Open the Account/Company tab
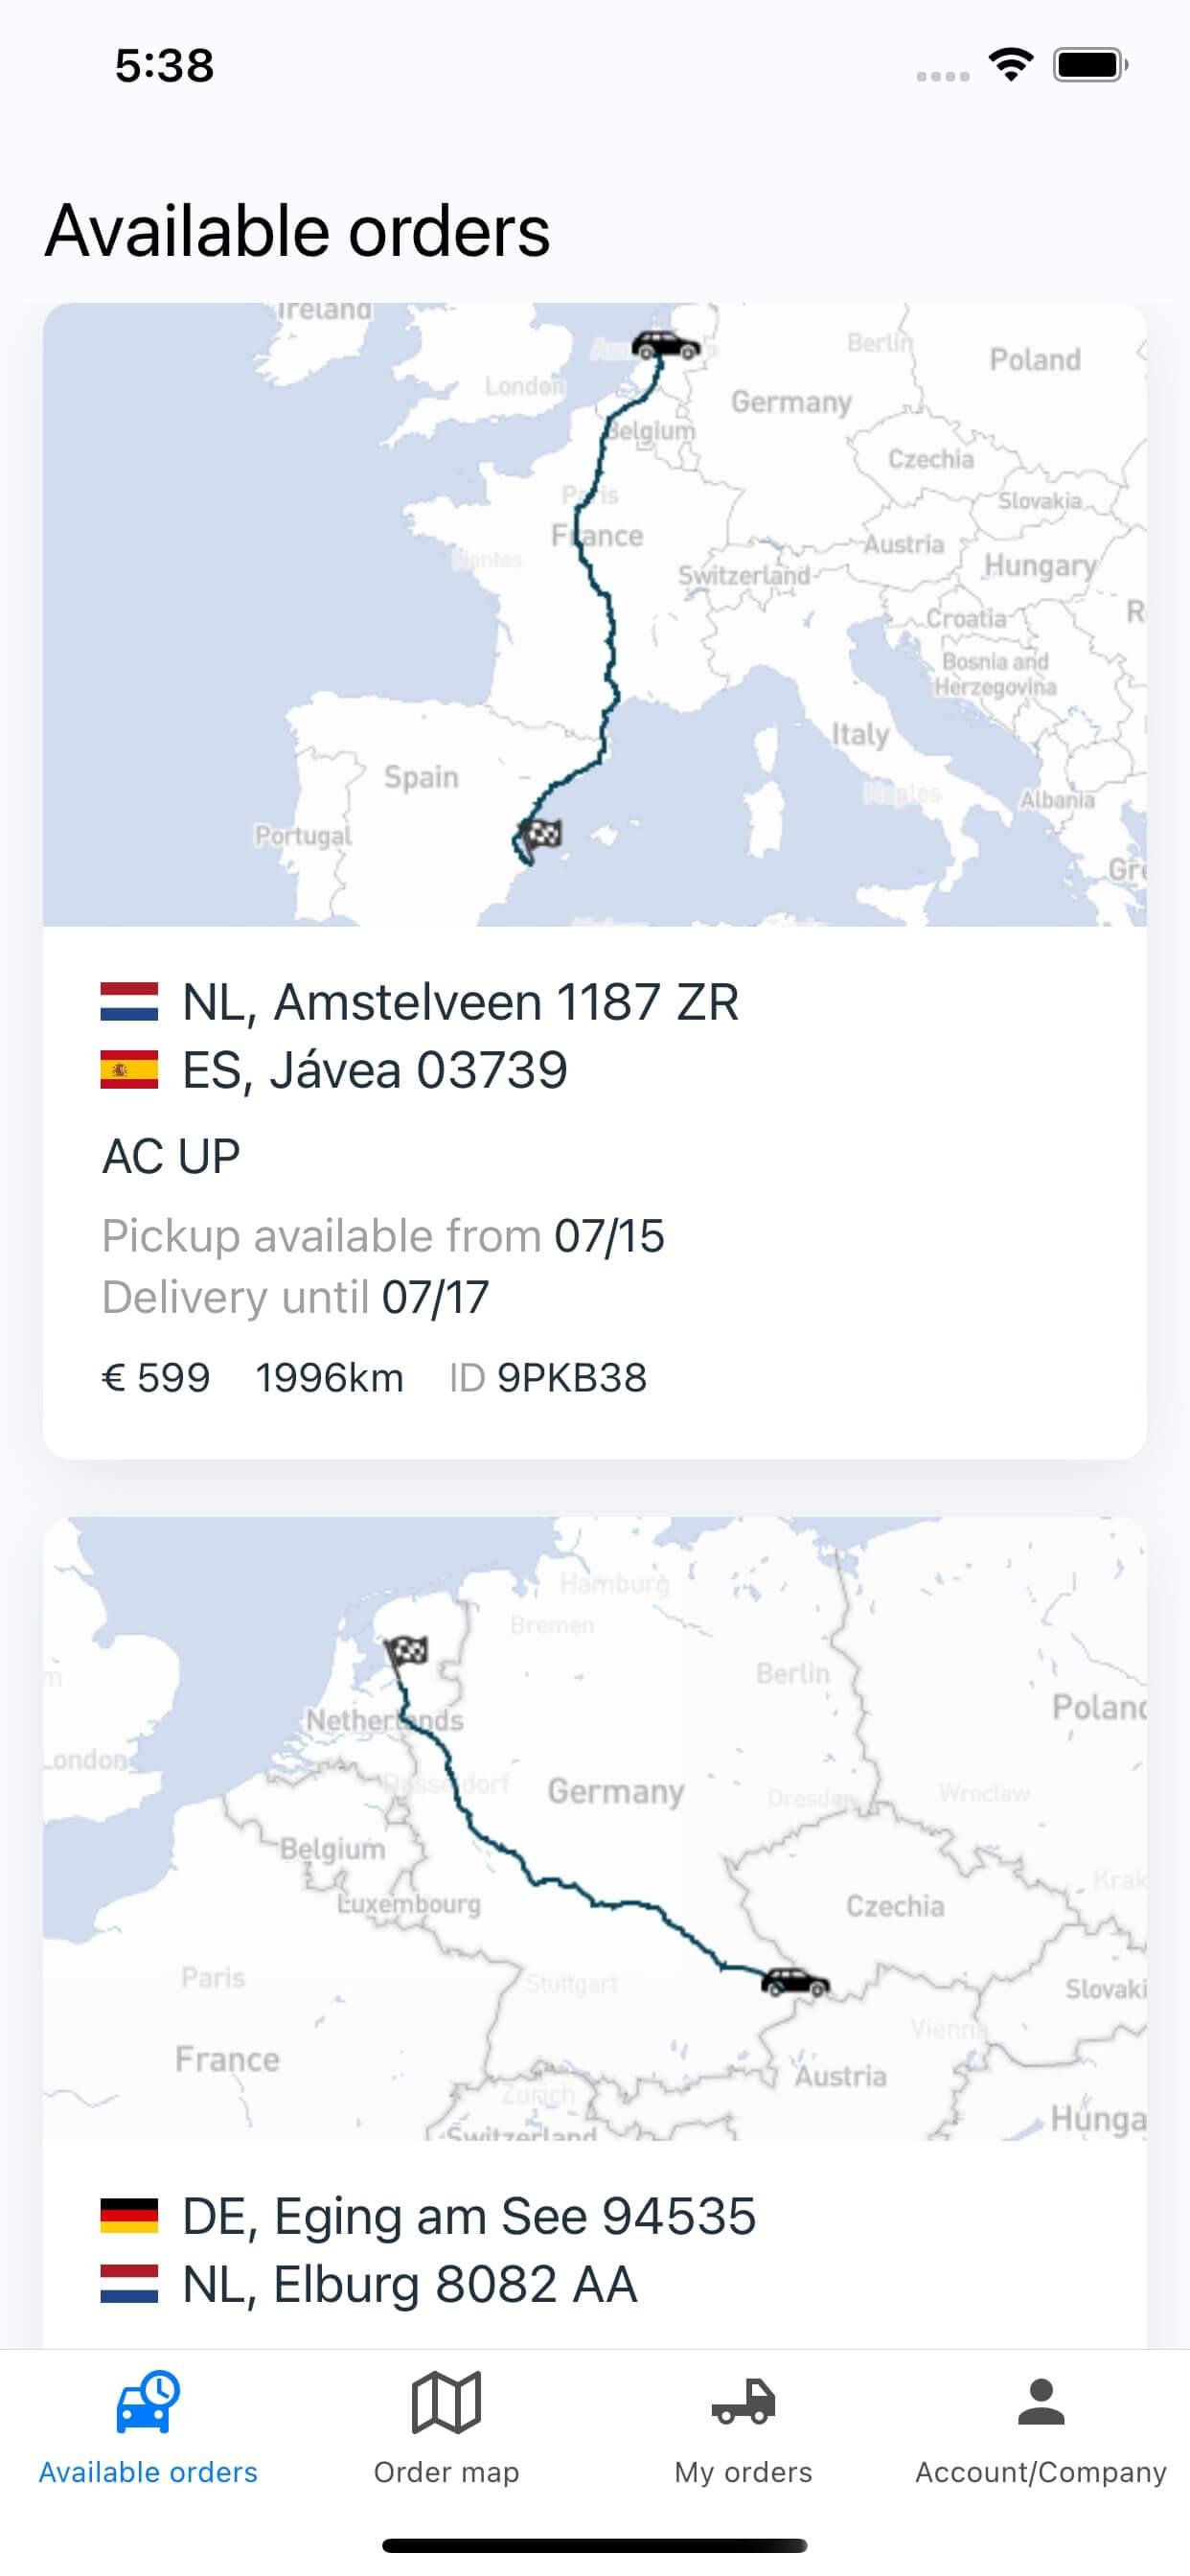The width and height of the screenshot is (1190, 2576). 1040,2428
